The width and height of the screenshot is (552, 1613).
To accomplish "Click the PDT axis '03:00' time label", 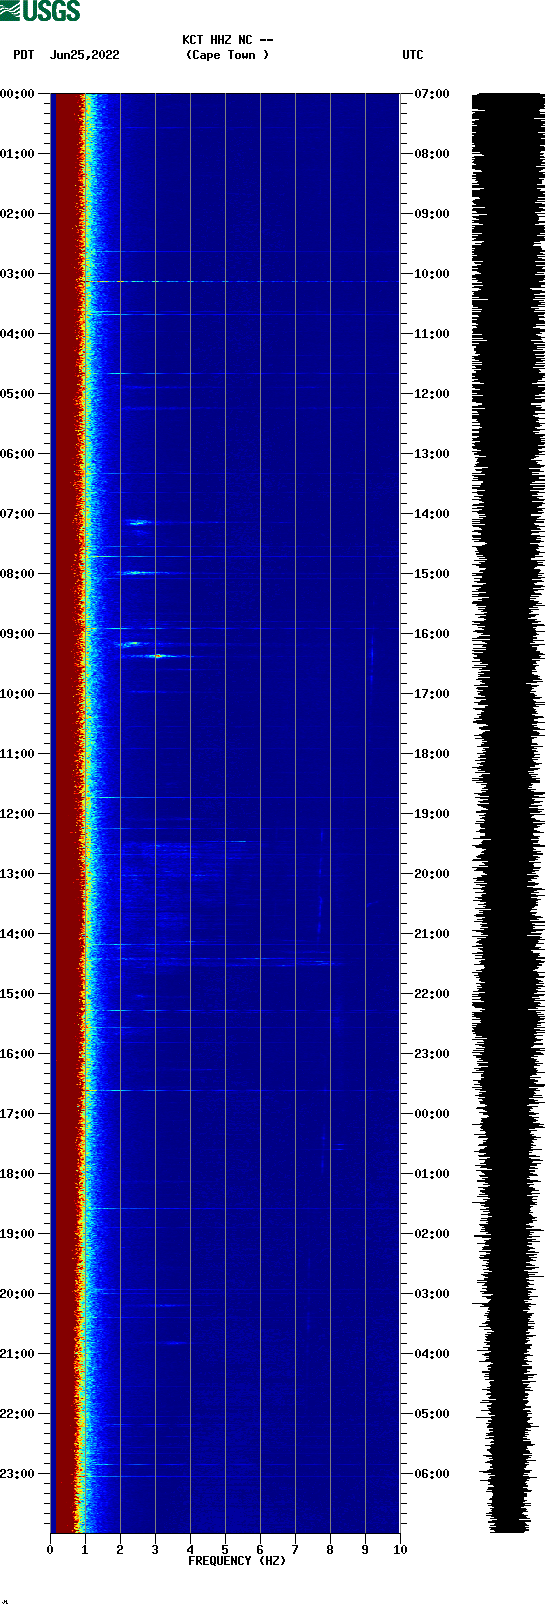I will [x=18, y=274].
